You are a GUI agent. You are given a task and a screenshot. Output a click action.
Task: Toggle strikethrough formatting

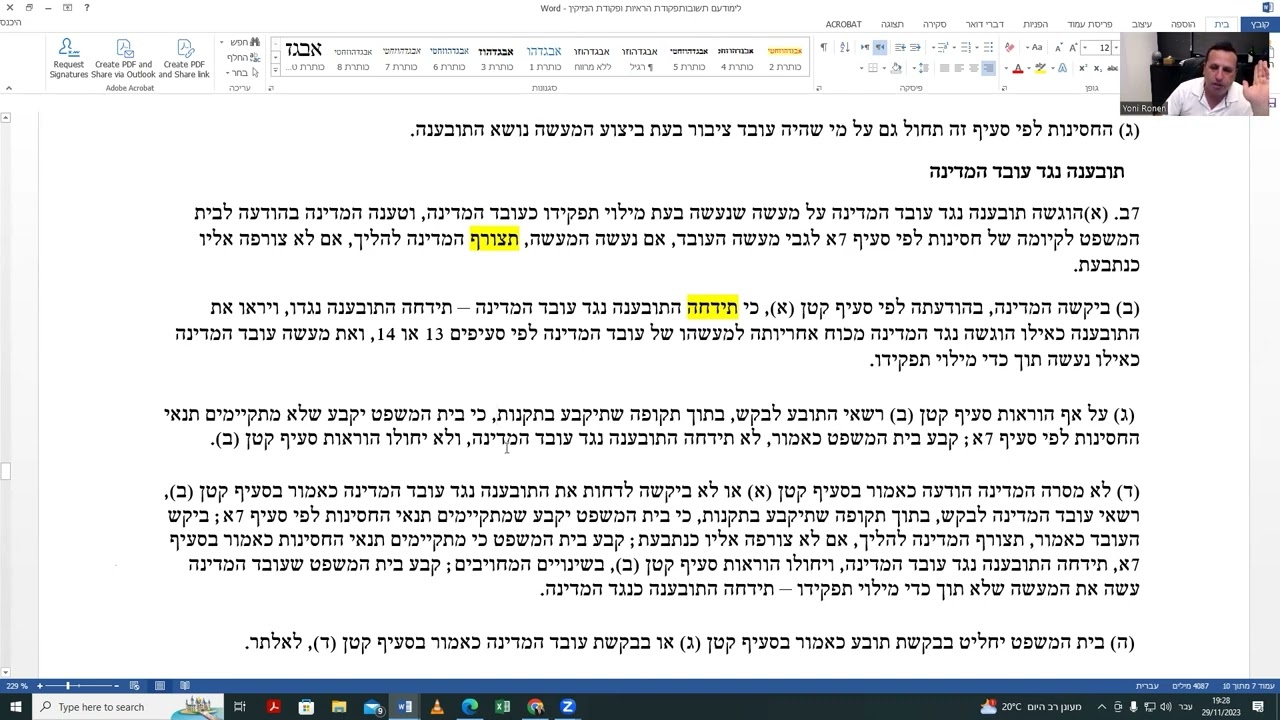click(x=1112, y=68)
